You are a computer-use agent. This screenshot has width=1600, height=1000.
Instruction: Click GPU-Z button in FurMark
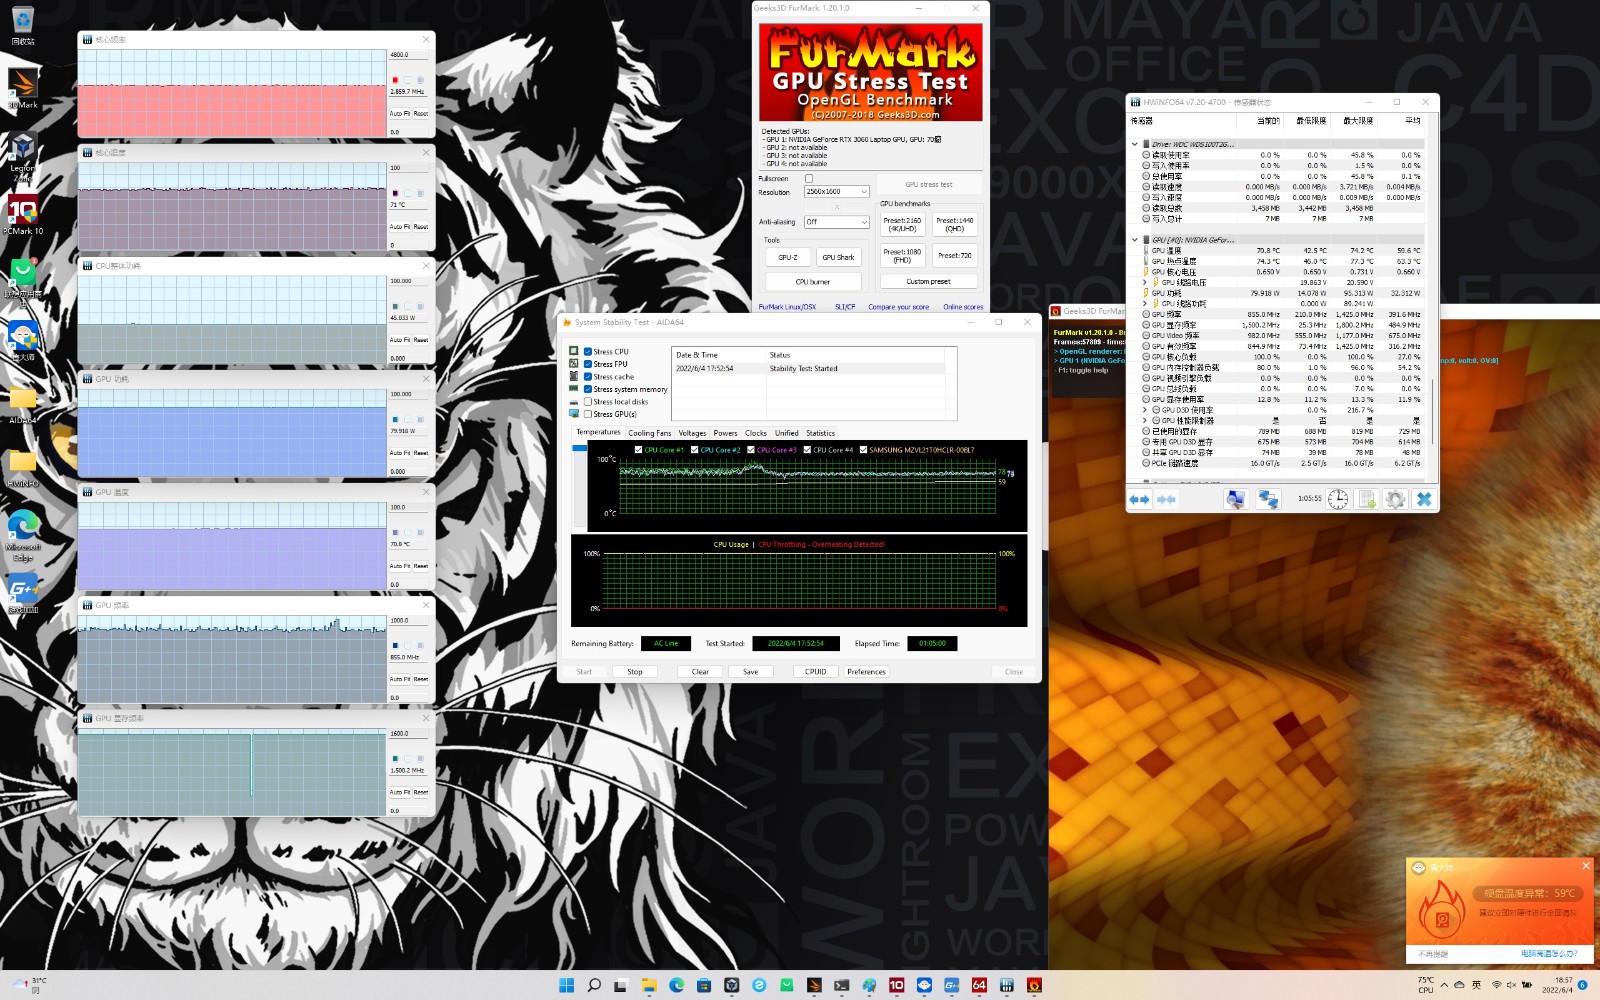[788, 257]
